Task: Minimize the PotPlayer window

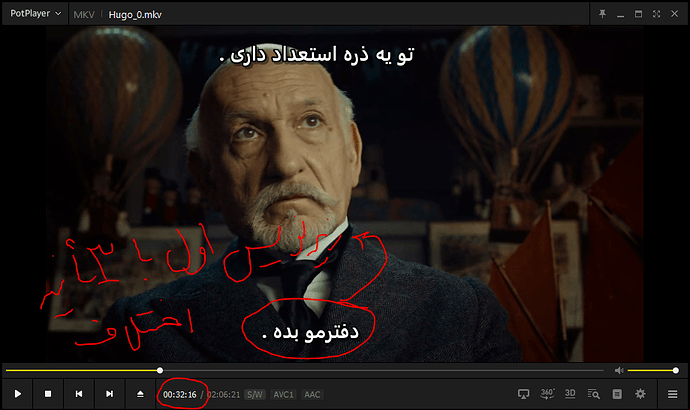Action: (x=620, y=14)
